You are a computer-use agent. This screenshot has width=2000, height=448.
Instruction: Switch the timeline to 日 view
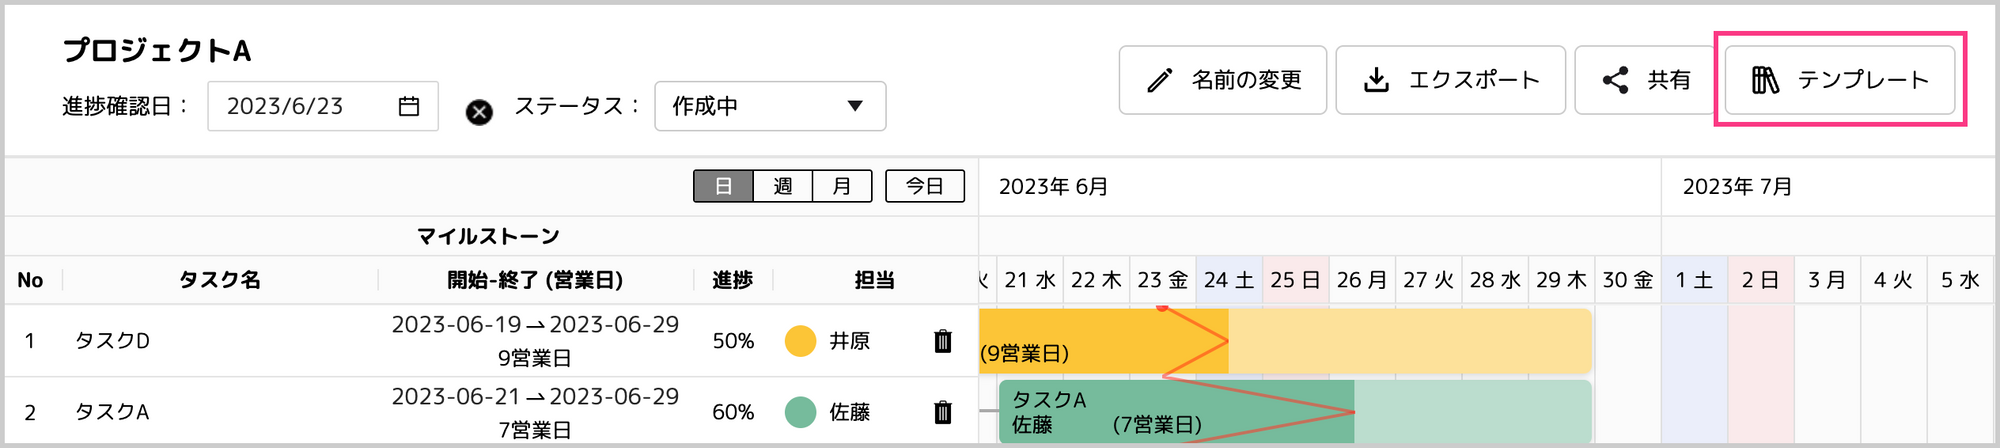(723, 186)
